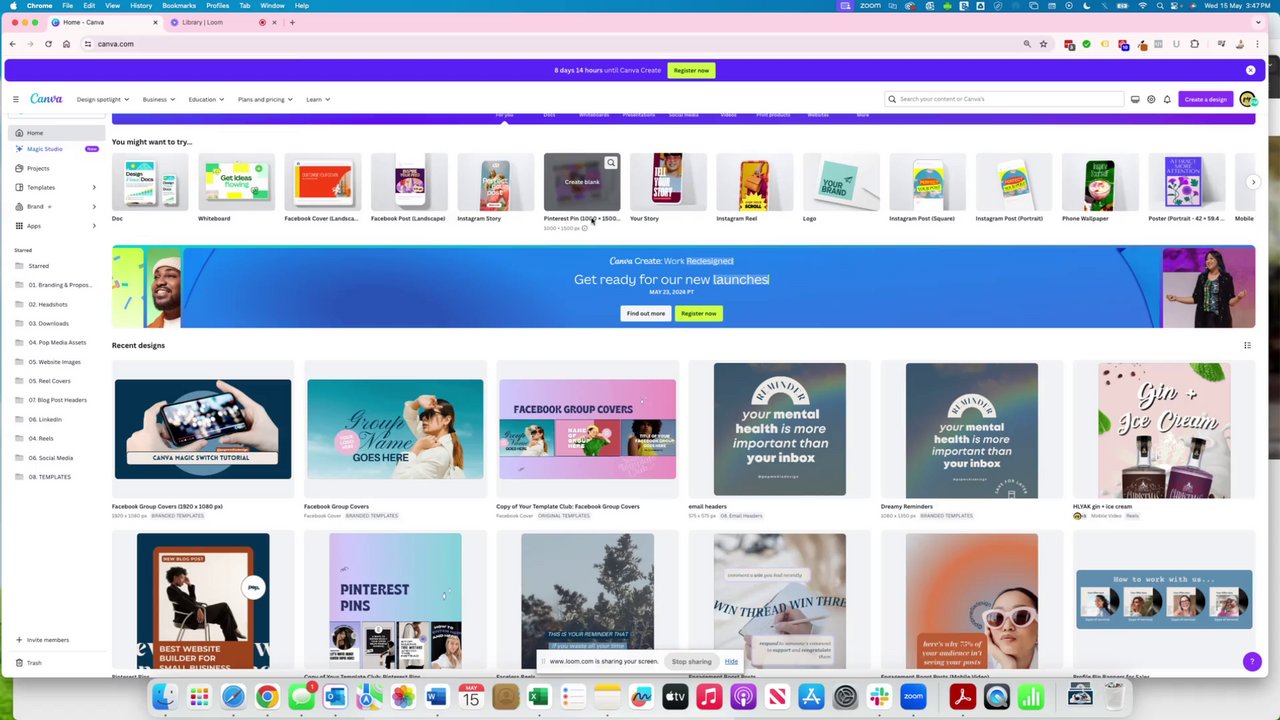Expand the Business dropdown
Viewport: 1280px width, 720px height.
158,99
